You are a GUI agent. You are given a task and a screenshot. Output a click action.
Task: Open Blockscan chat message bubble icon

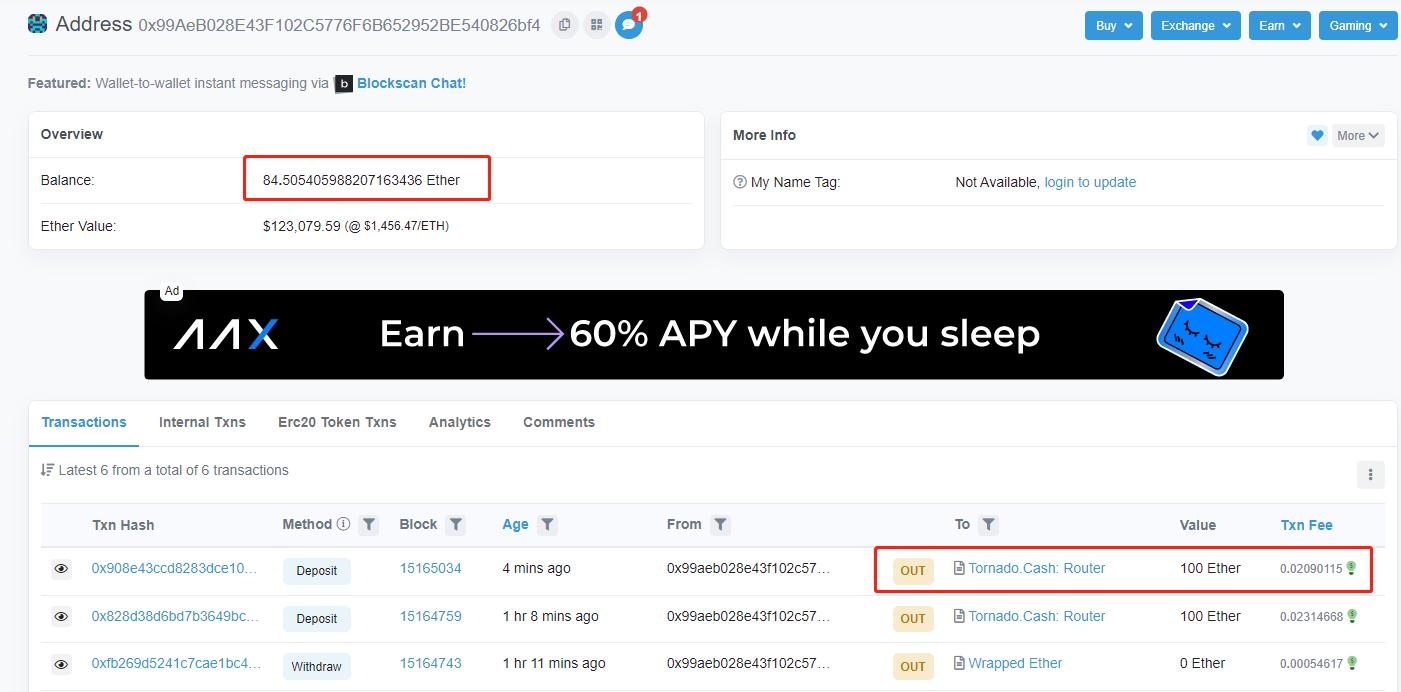tap(629, 25)
